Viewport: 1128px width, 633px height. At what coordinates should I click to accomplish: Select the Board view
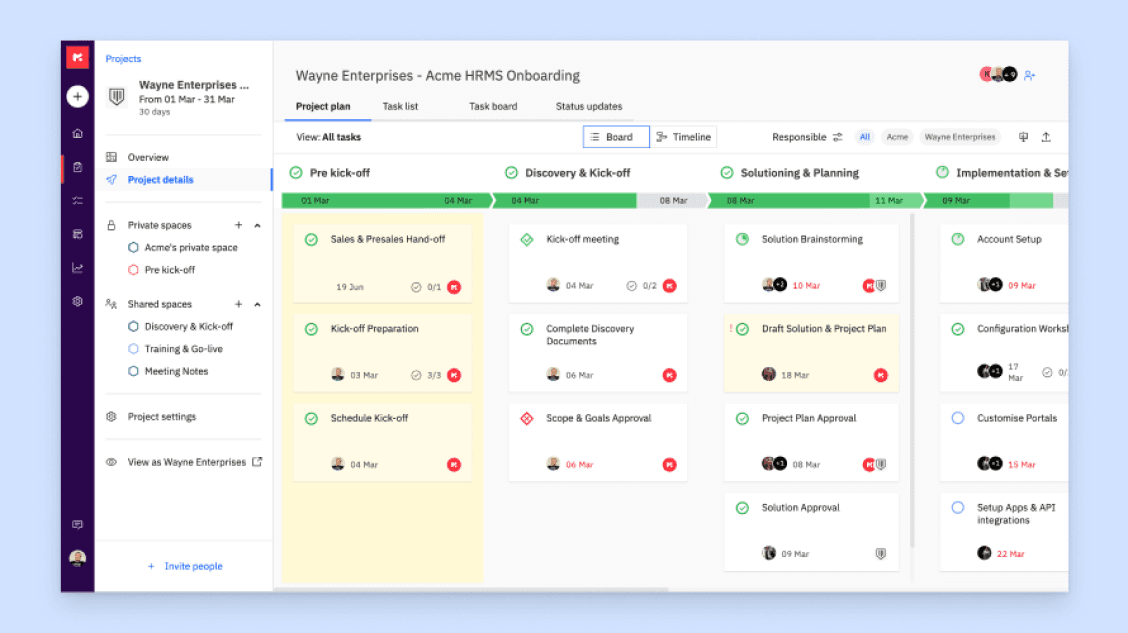[616, 137]
